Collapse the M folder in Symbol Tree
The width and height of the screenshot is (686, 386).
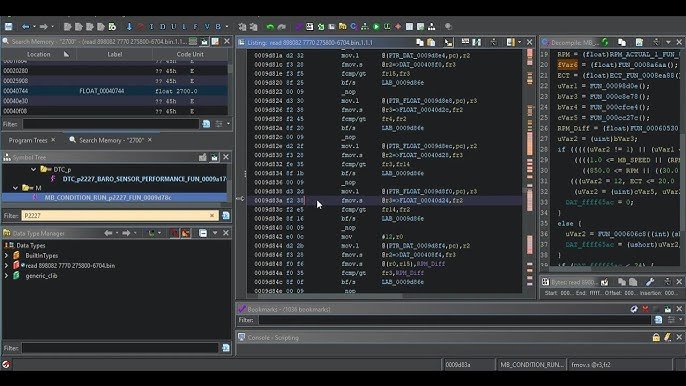point(16,188)
